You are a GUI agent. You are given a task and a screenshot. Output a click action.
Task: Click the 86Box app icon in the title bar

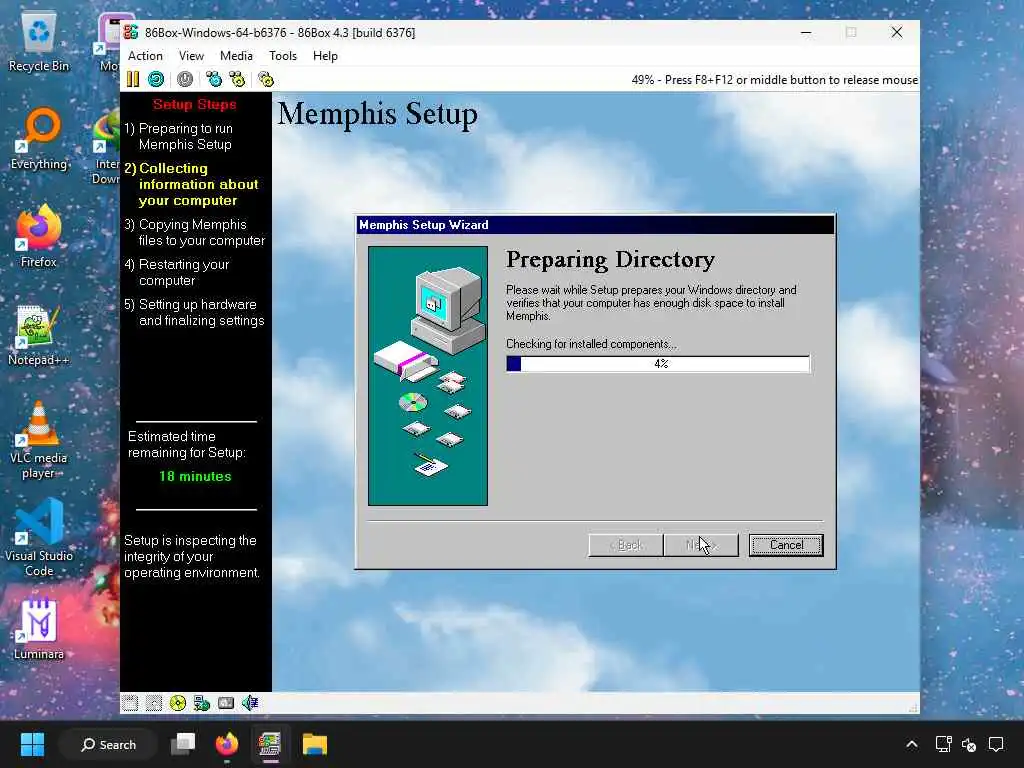coord(131,32)
